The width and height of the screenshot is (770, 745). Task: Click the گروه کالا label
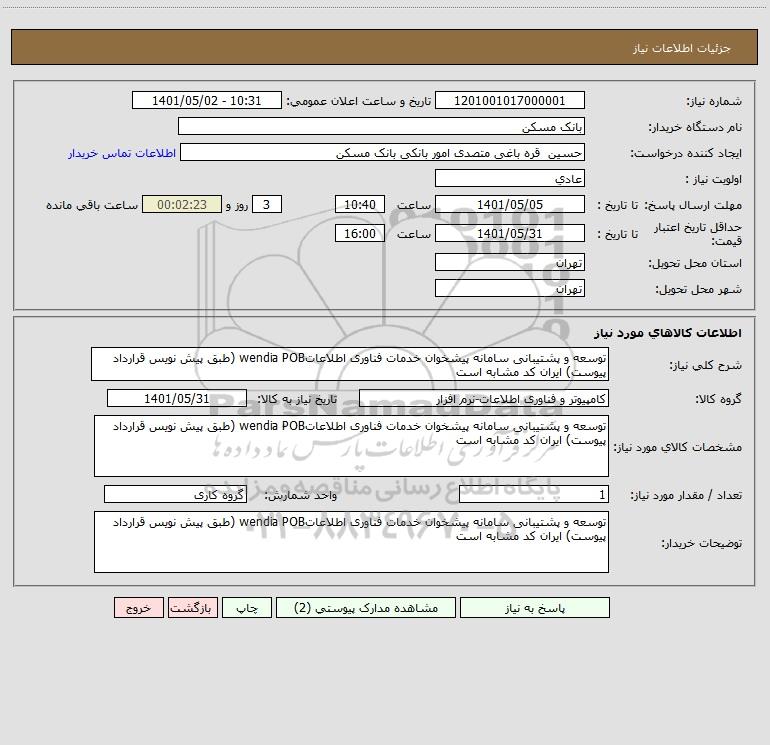coord(718,399)
